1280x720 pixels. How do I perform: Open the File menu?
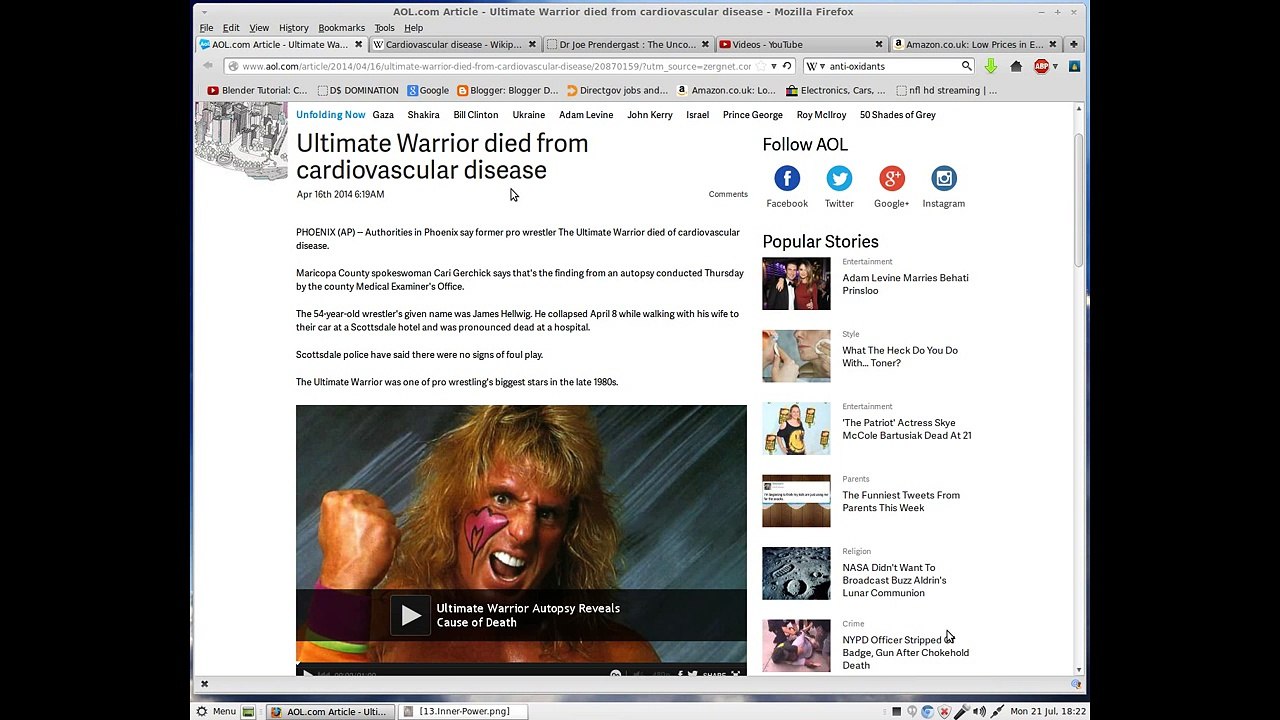206,28
